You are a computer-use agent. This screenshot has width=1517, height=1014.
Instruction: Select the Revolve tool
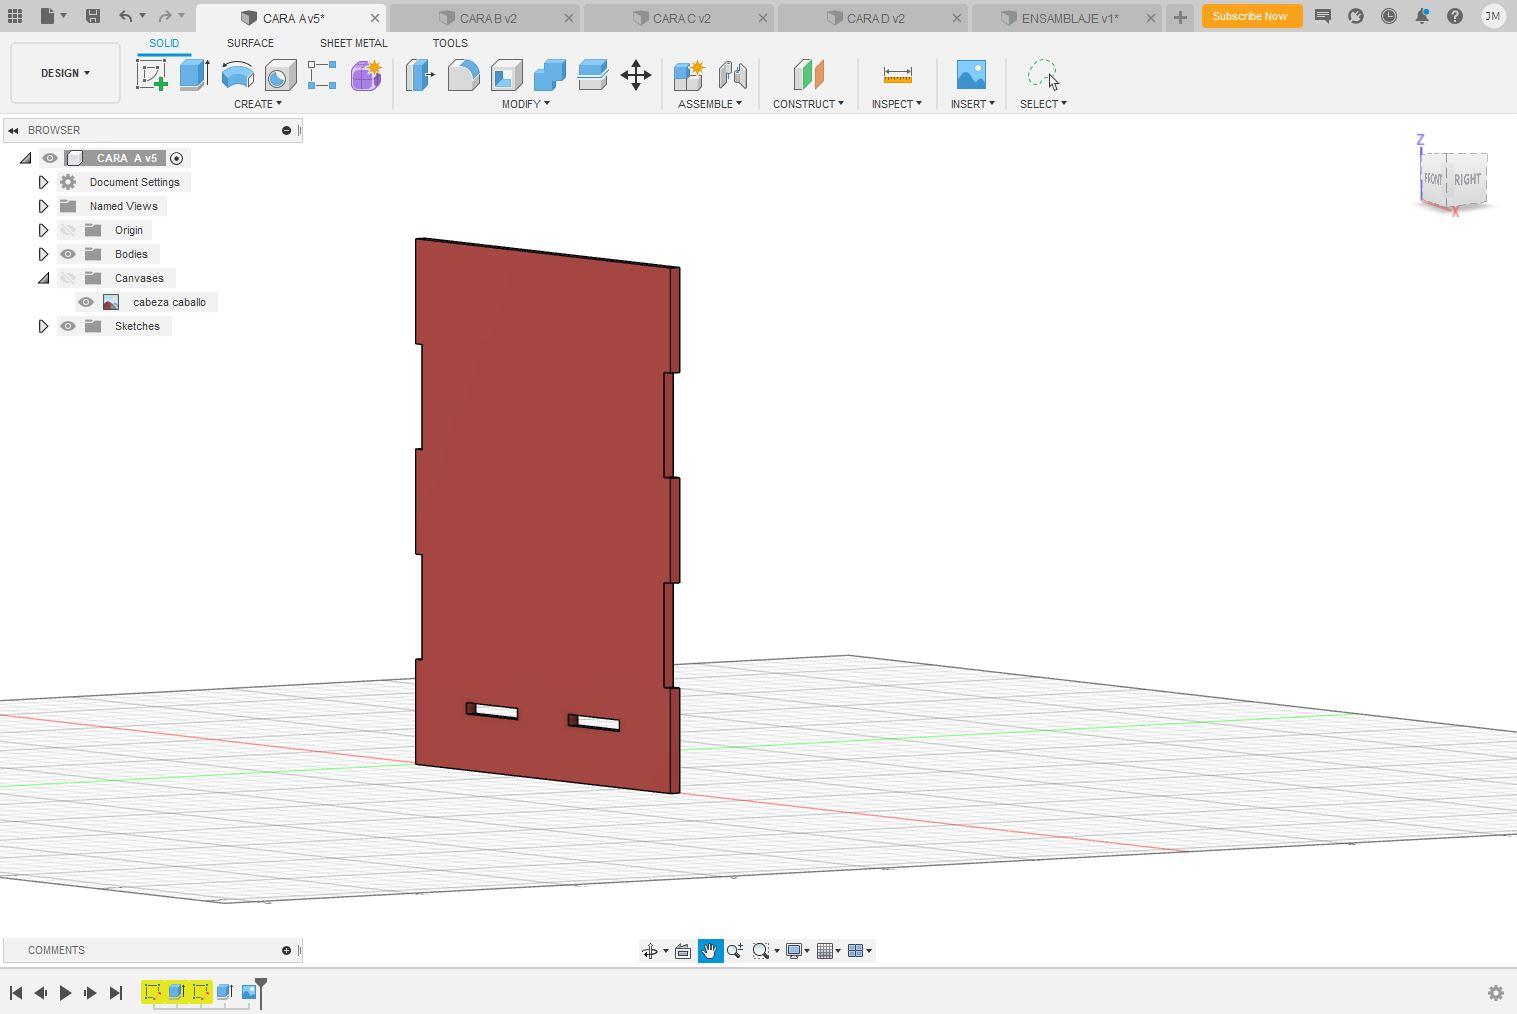[237, 75]
